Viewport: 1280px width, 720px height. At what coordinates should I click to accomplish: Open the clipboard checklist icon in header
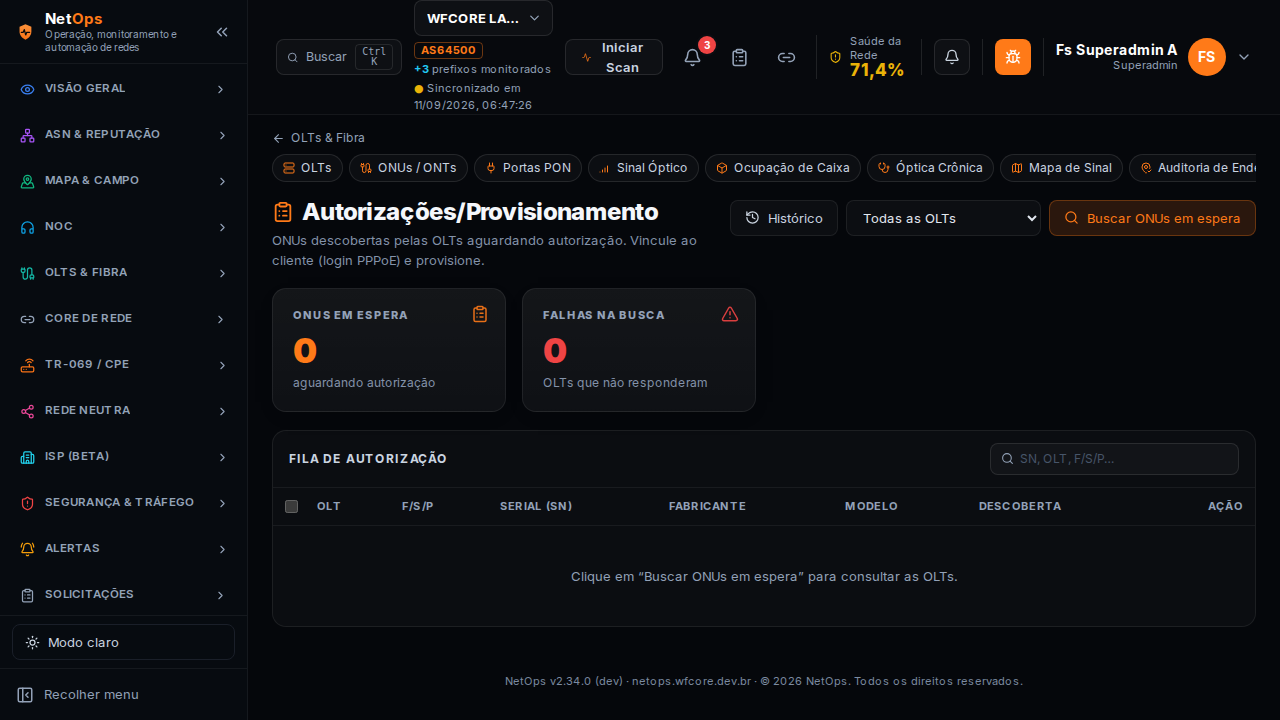point(740,57)
